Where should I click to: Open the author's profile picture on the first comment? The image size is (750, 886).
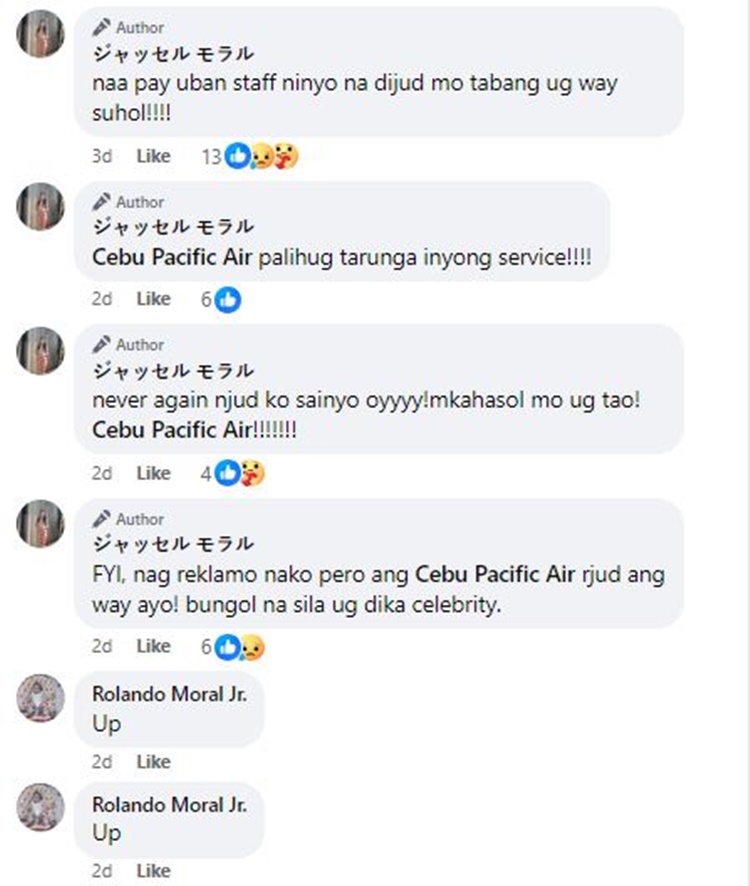coord(40,34)
